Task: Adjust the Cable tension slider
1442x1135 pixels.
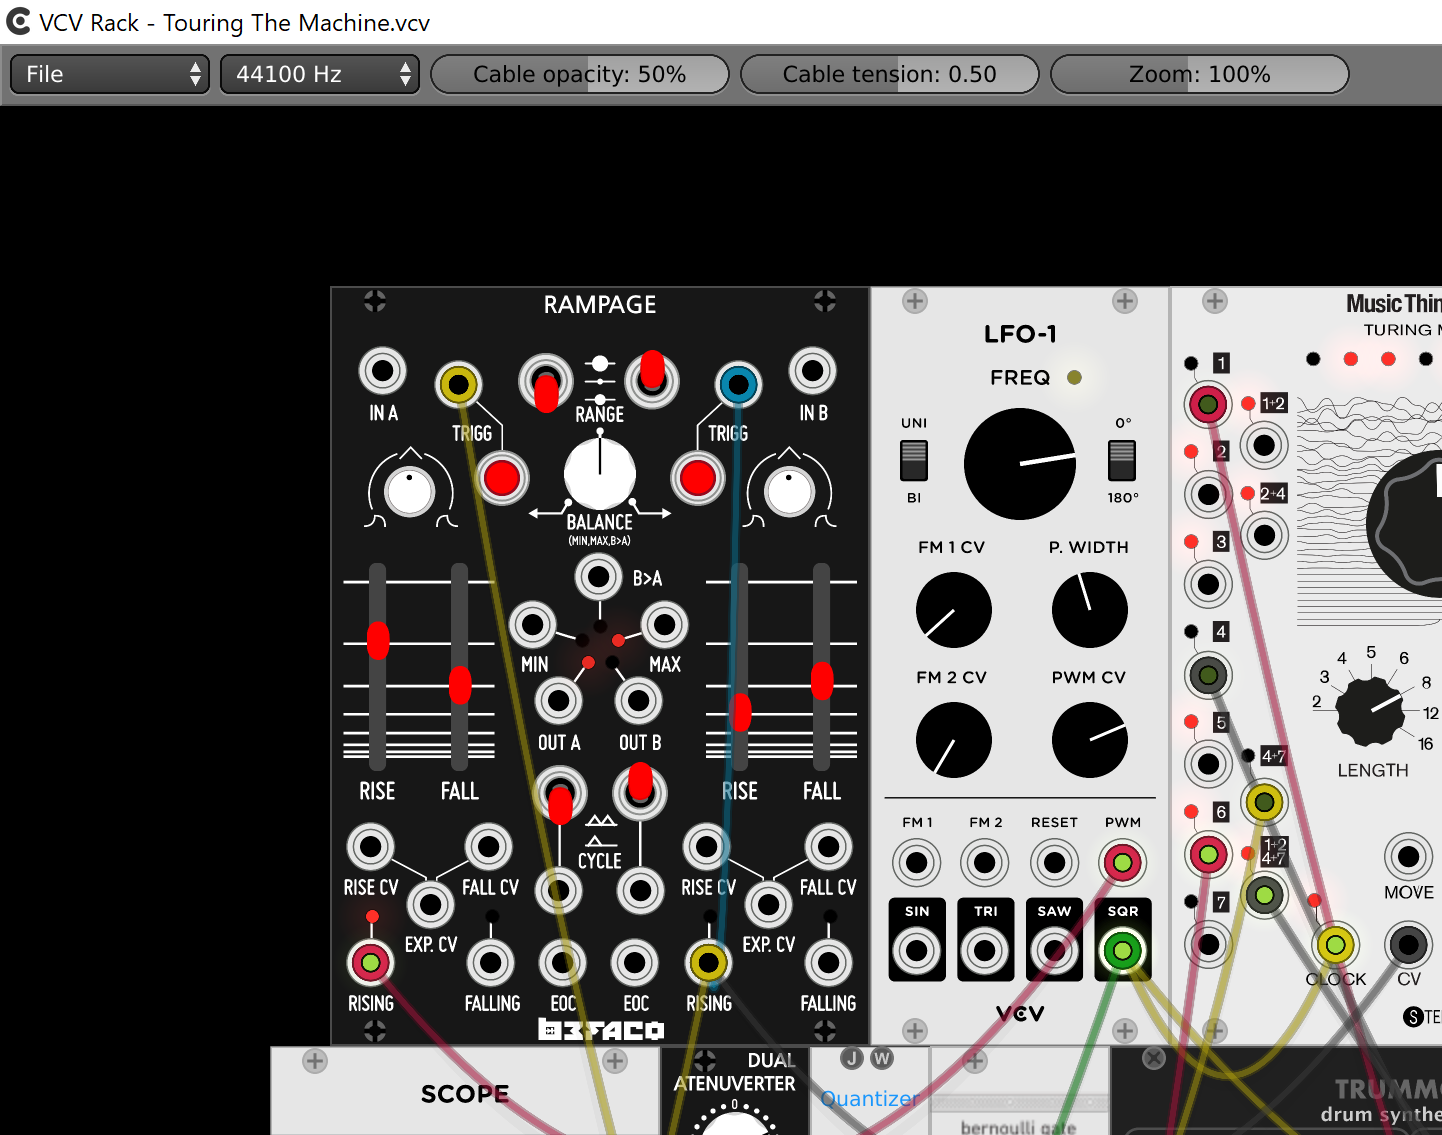Action: 890,74
